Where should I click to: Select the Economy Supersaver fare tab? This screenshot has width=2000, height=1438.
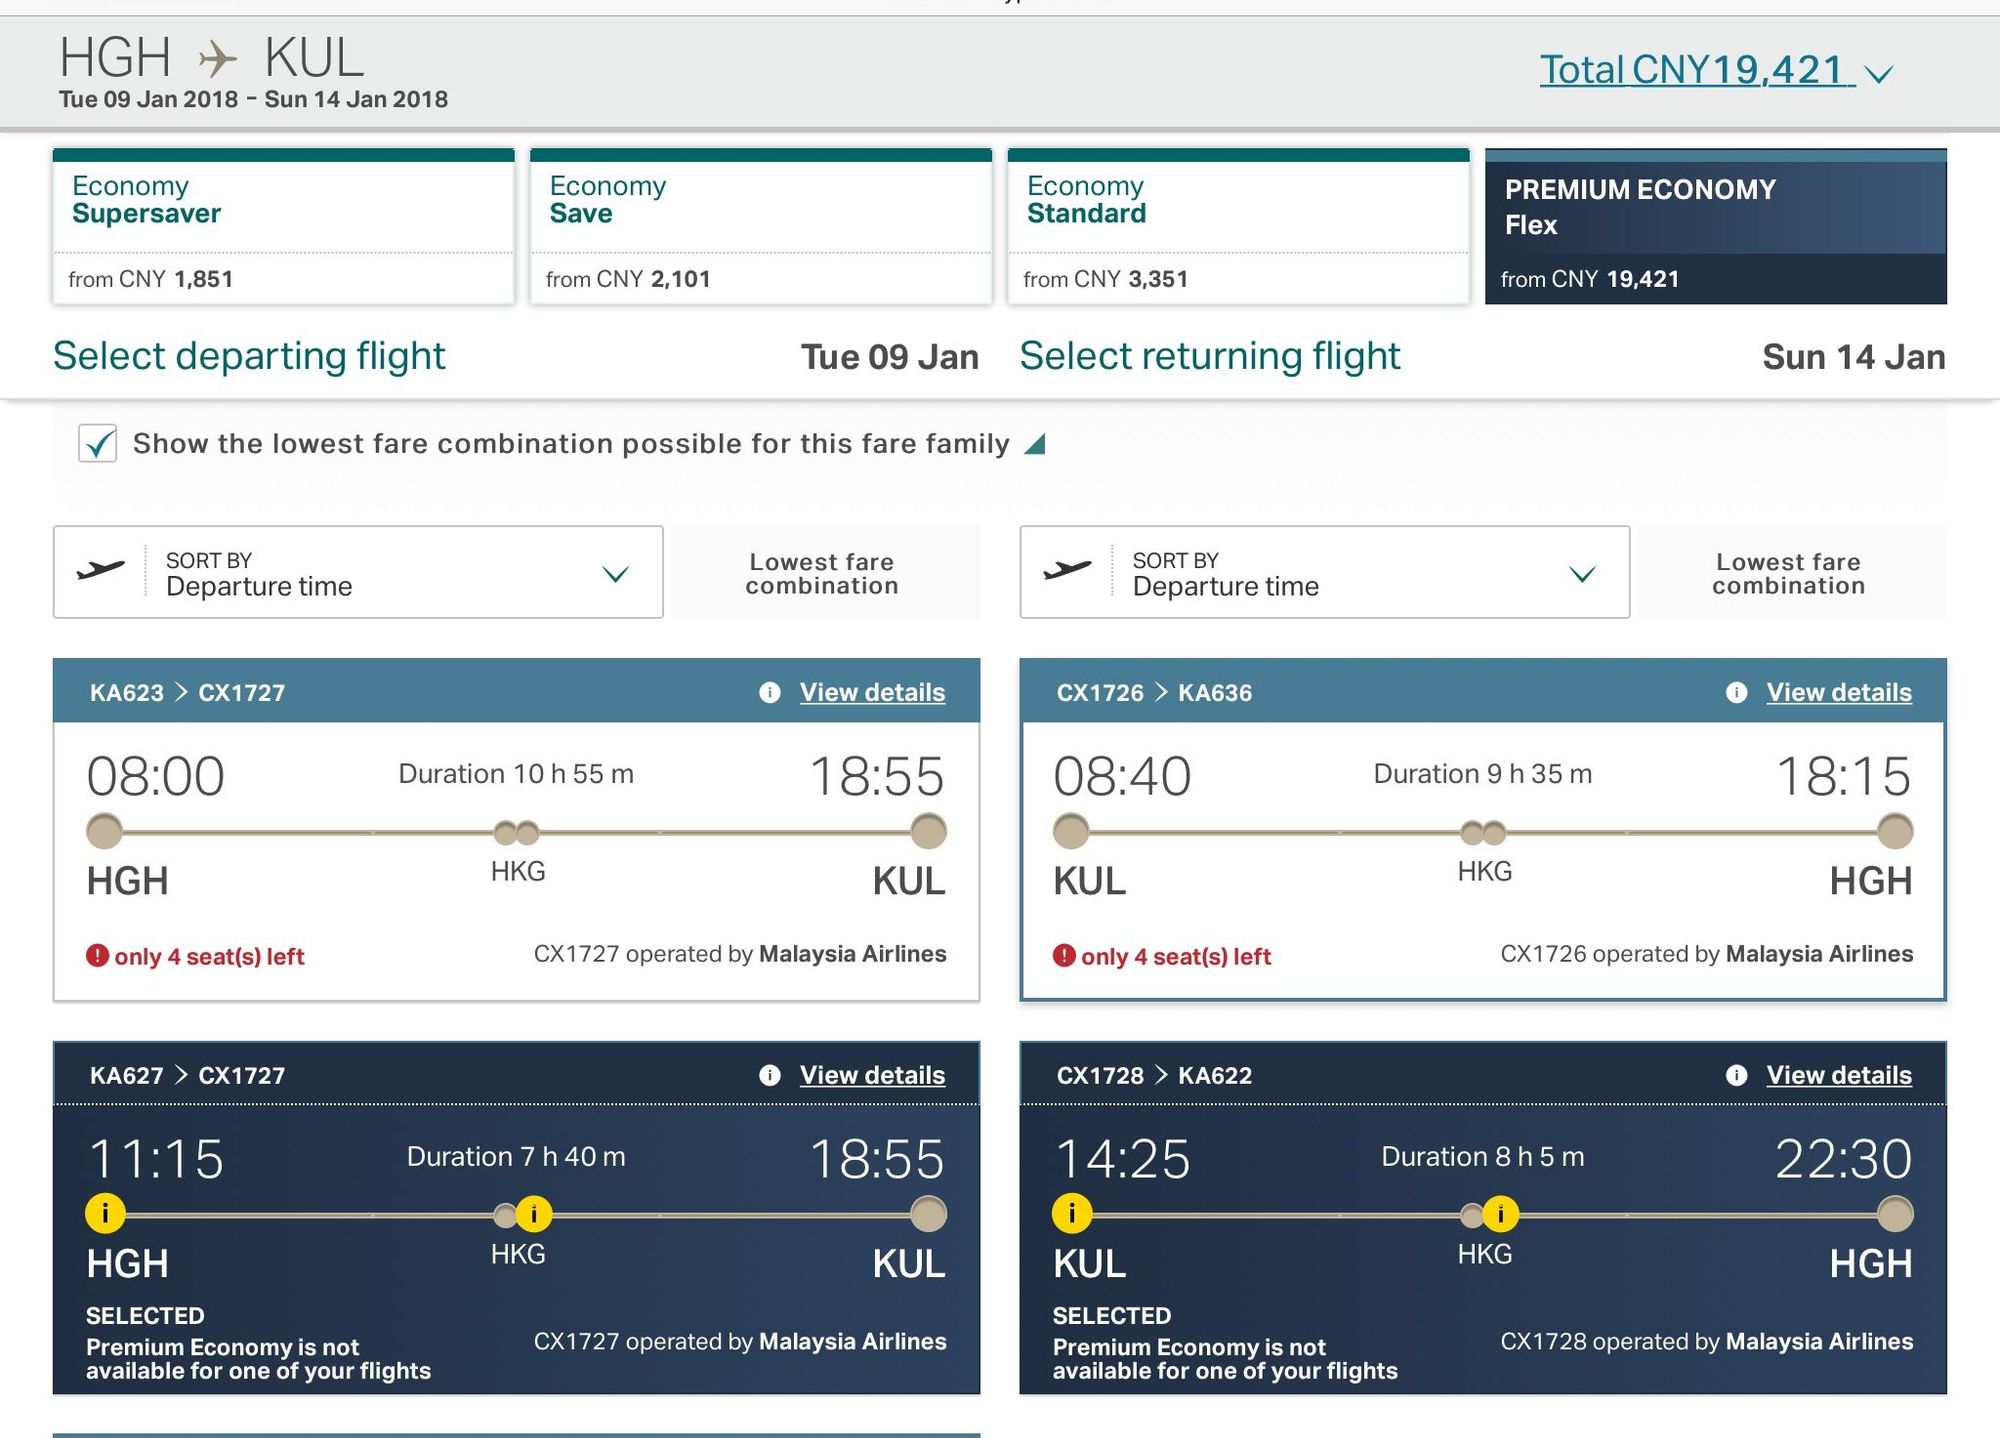click(283, 227)
